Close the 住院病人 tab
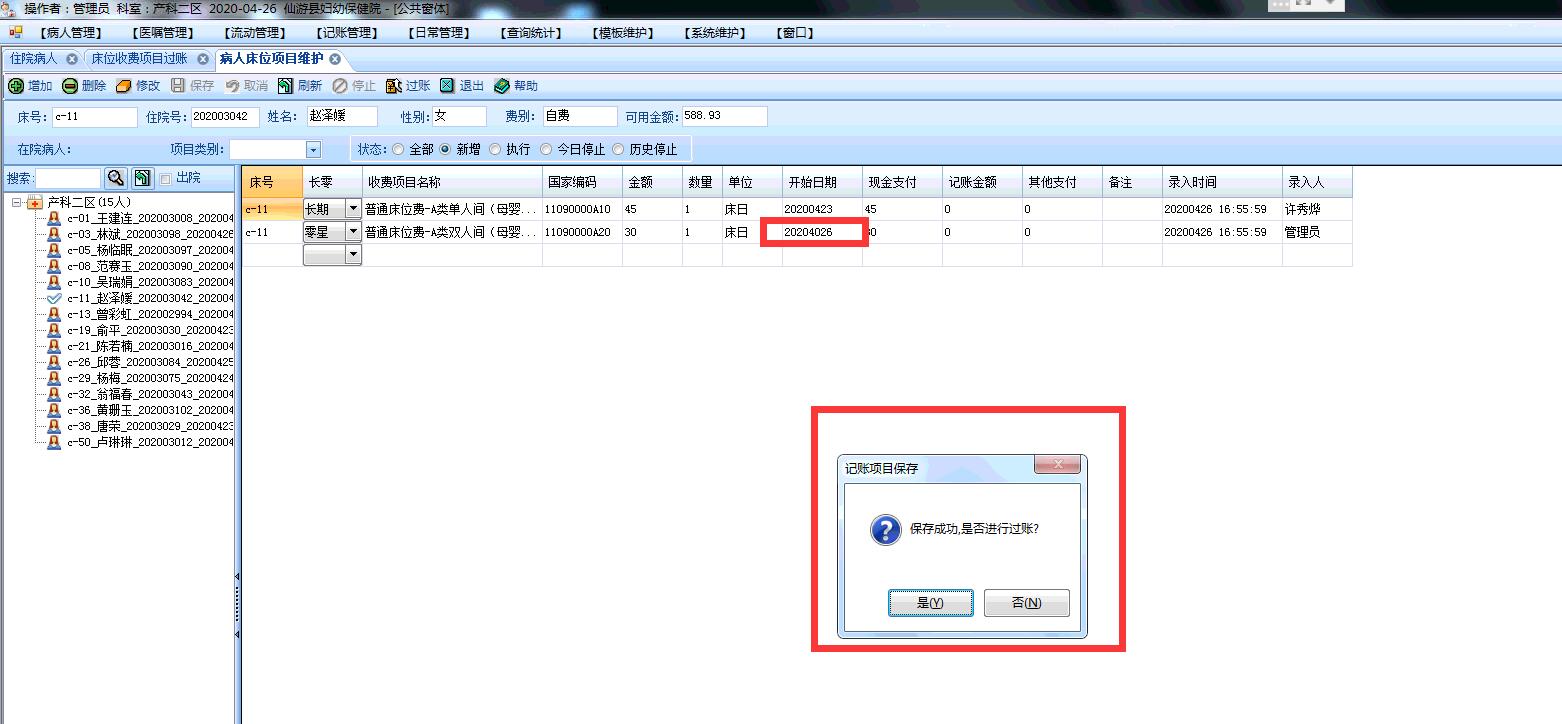 (x=72, y=59)
